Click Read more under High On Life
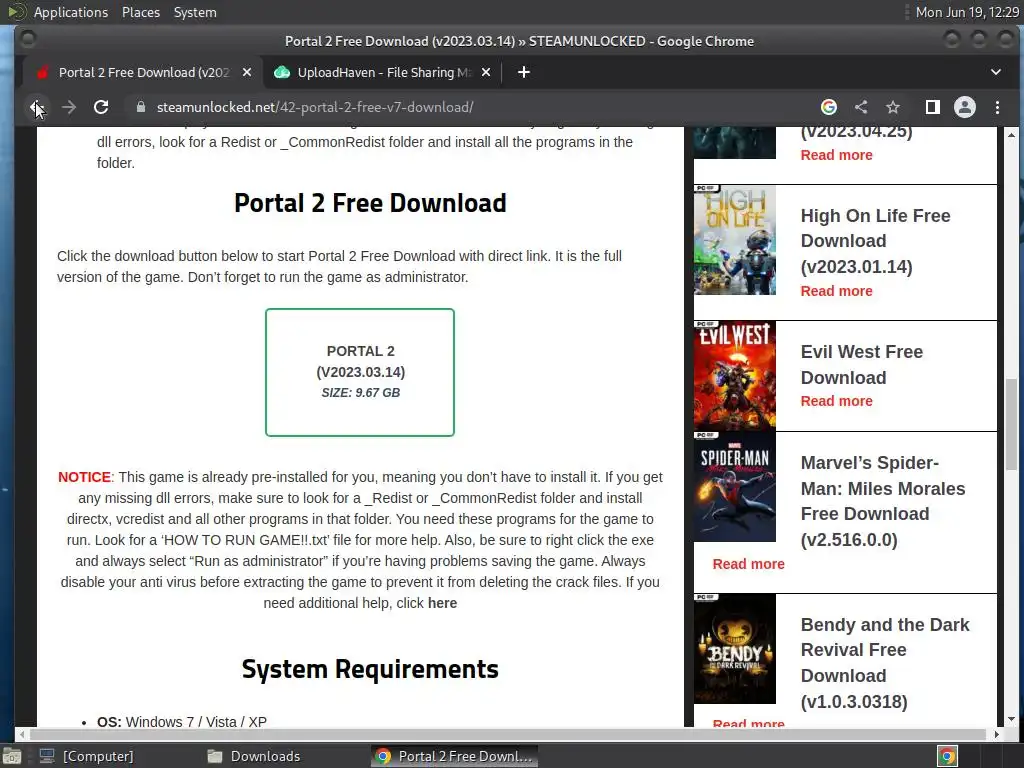Image resolution: width=1024 pixels, height=768 pixels. [837, 291]
